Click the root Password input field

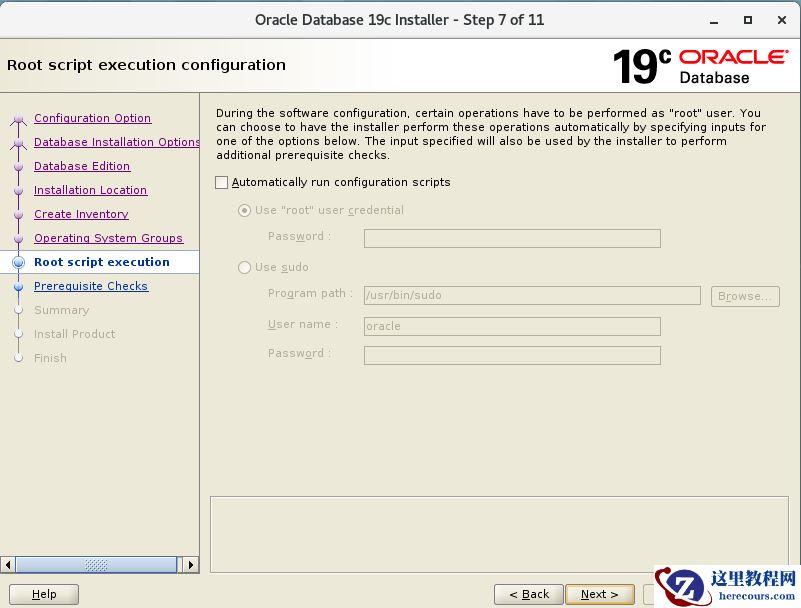pos(512,238)
